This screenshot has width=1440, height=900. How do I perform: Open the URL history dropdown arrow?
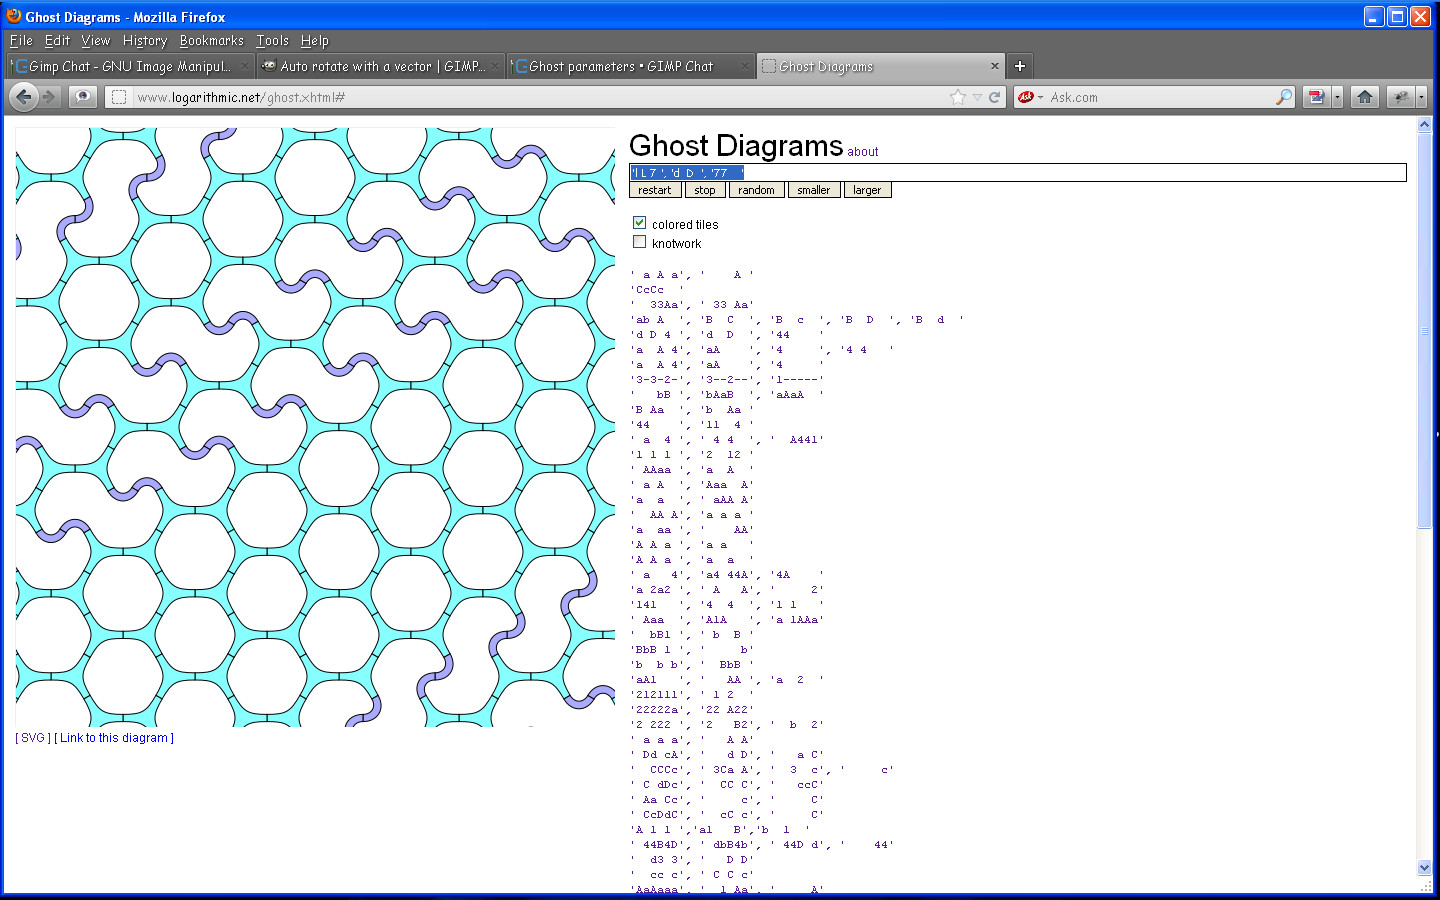tap(977, 97)
